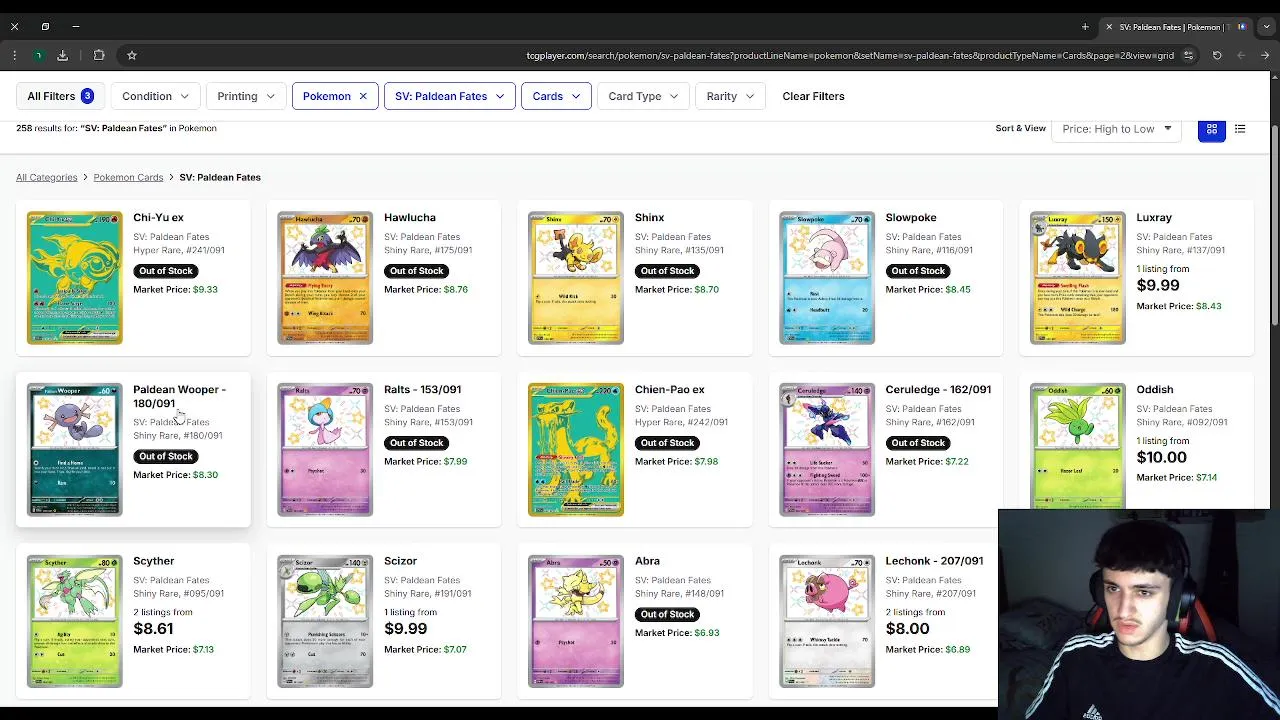The image size is (1280, 720).
Task: Open the Lechonk card image
Action: [827, 621]
